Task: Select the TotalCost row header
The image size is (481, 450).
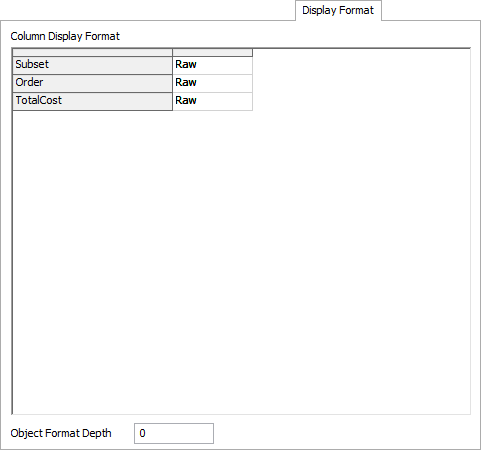Action: tap(92, 101)
